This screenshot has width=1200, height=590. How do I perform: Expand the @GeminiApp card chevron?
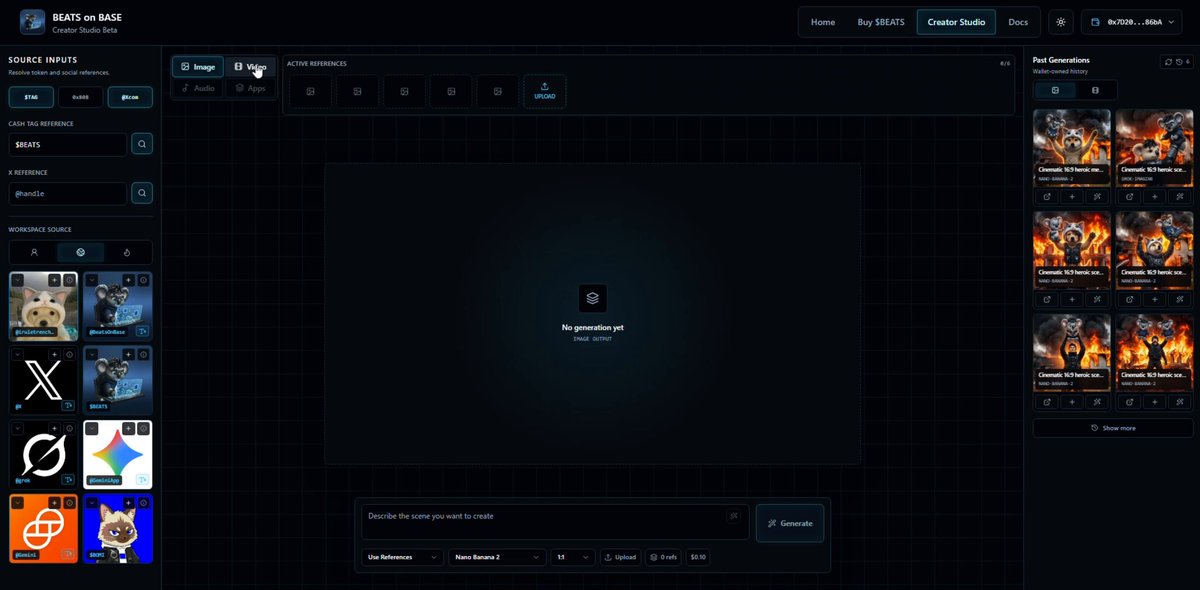coord(92,428)
